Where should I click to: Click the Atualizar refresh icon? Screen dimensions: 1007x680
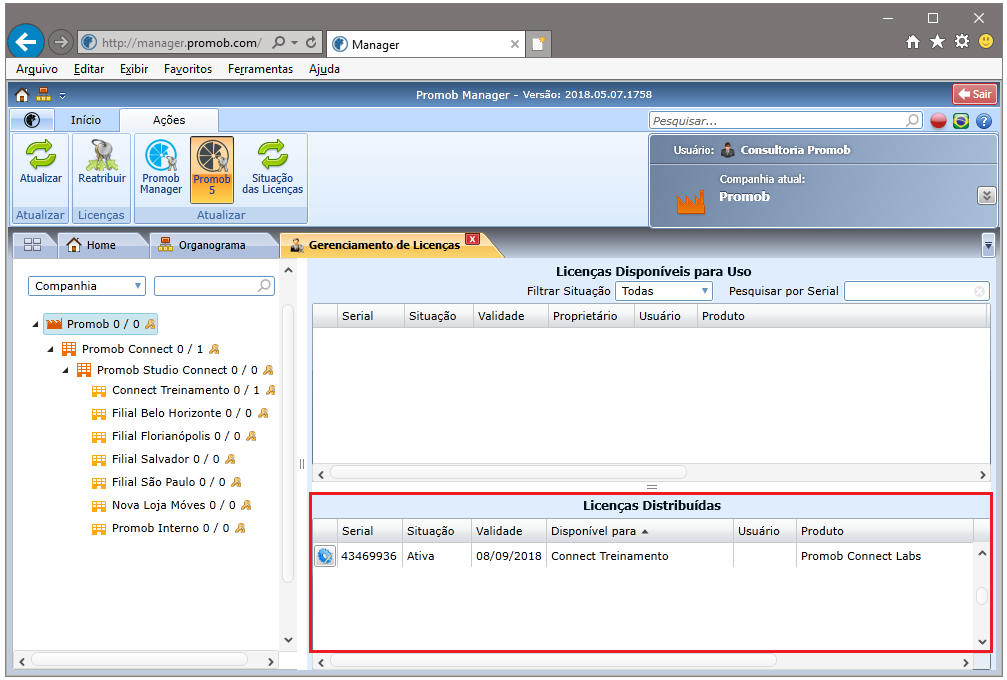click(40, 162)
